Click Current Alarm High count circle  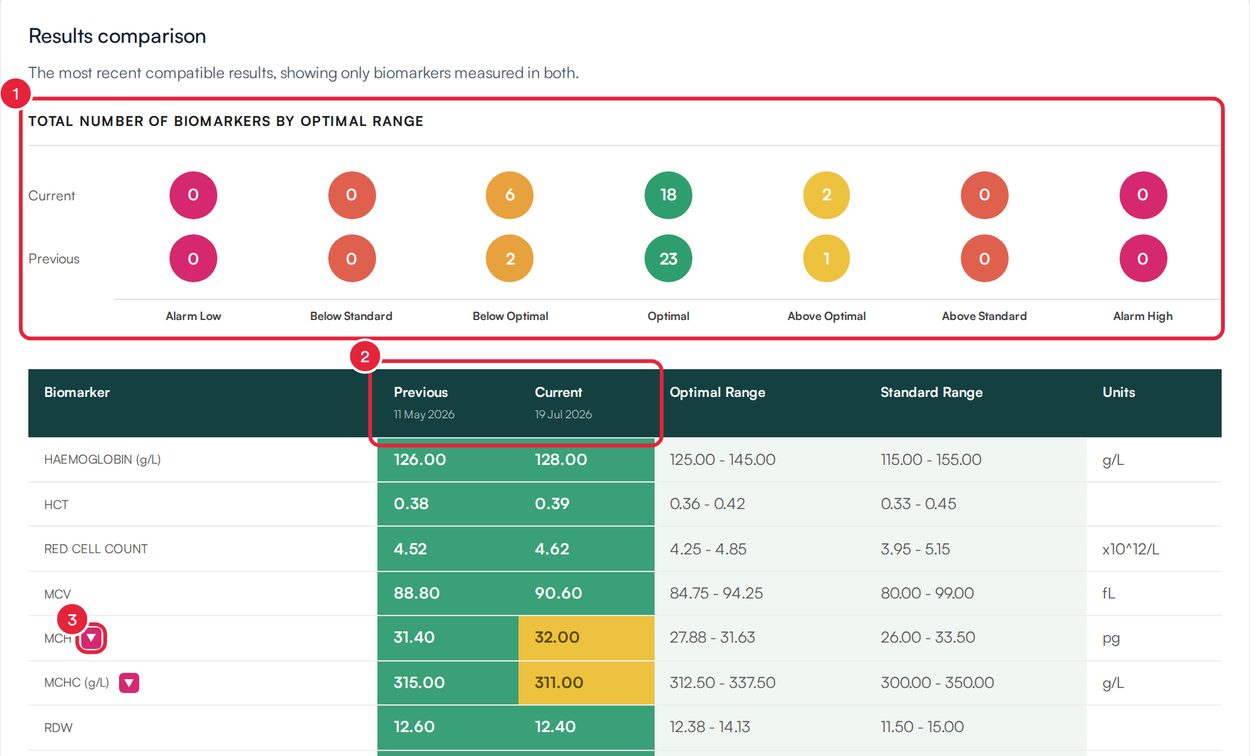(x=1142, y=195)
